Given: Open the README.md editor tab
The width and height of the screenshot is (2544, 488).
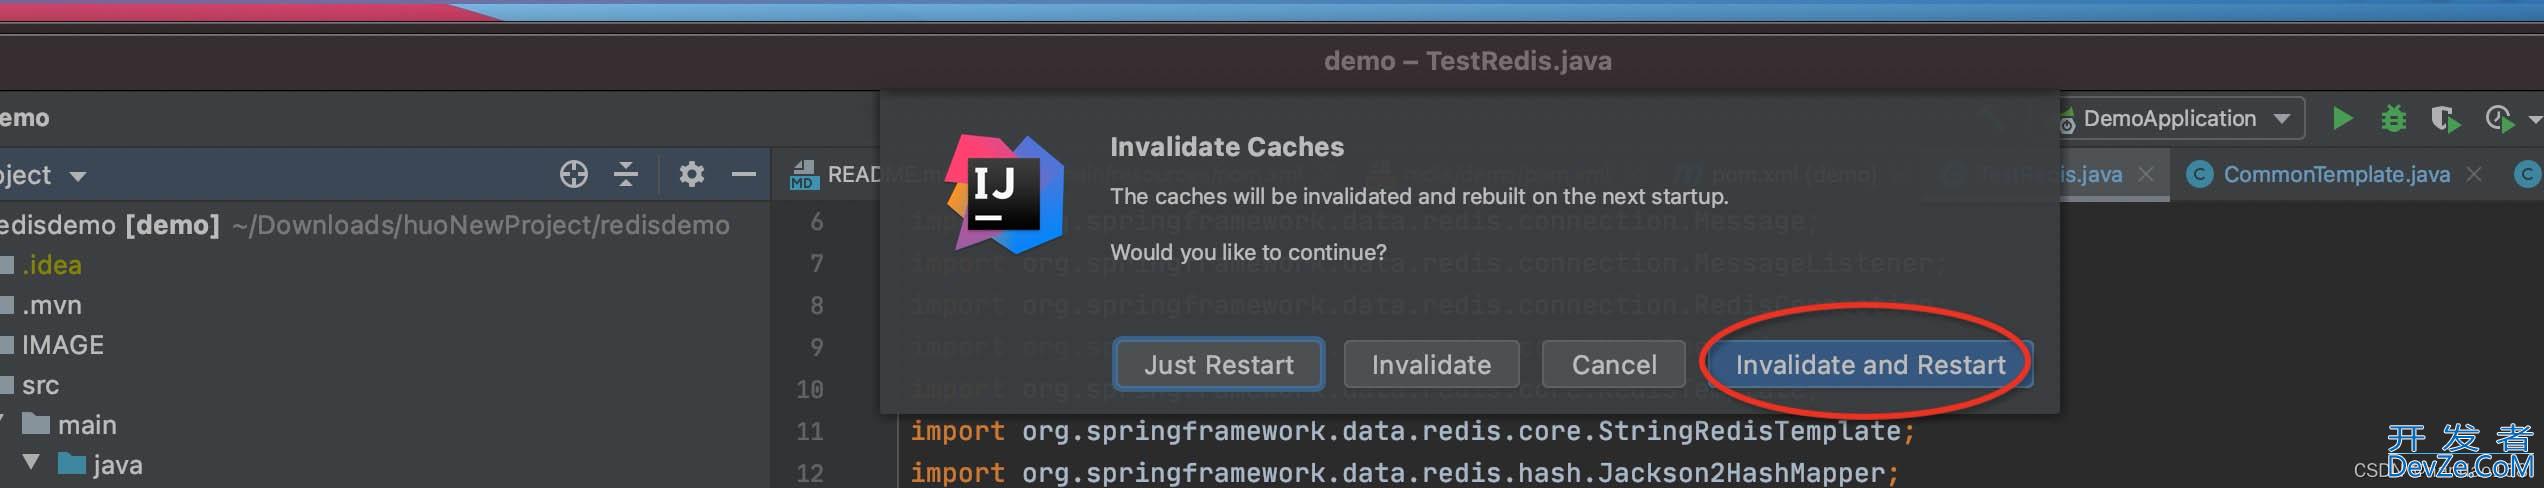Looking at the screenshot, I should (x=853, y=175).
